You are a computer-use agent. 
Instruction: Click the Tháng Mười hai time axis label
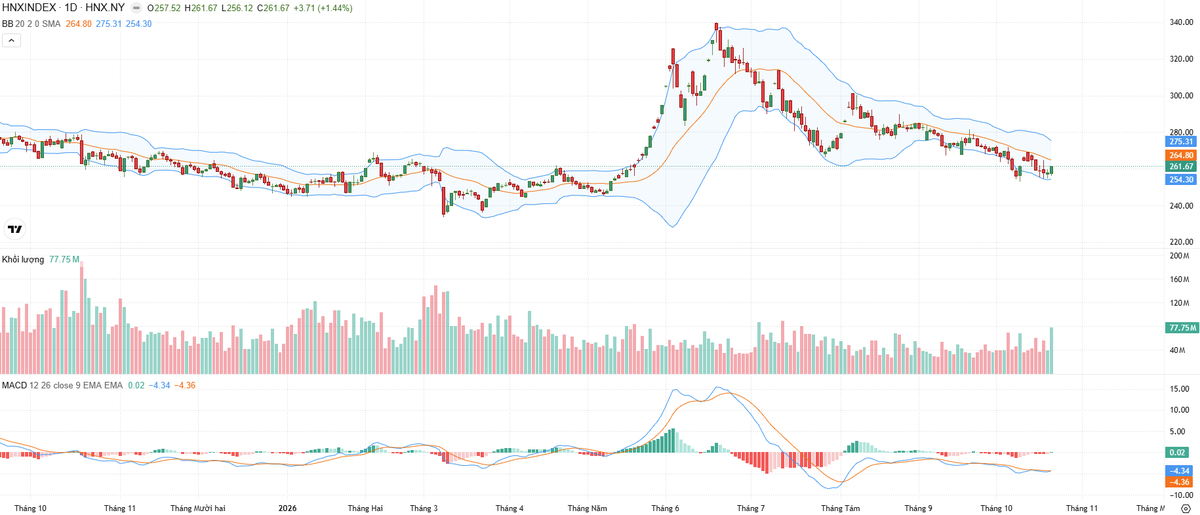pyautogui.click(x=198, y=508)
